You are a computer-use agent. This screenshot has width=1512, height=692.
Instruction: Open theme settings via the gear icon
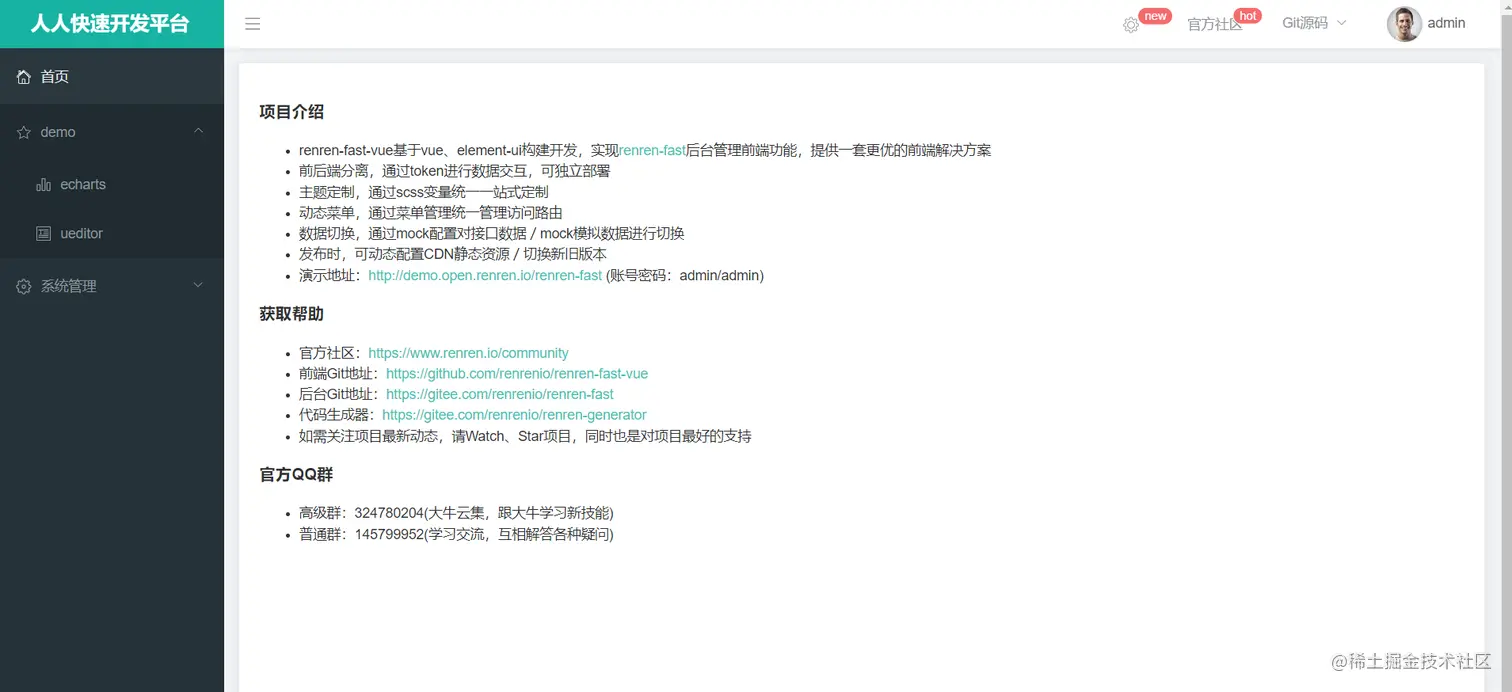click(x=1131, y=23)
